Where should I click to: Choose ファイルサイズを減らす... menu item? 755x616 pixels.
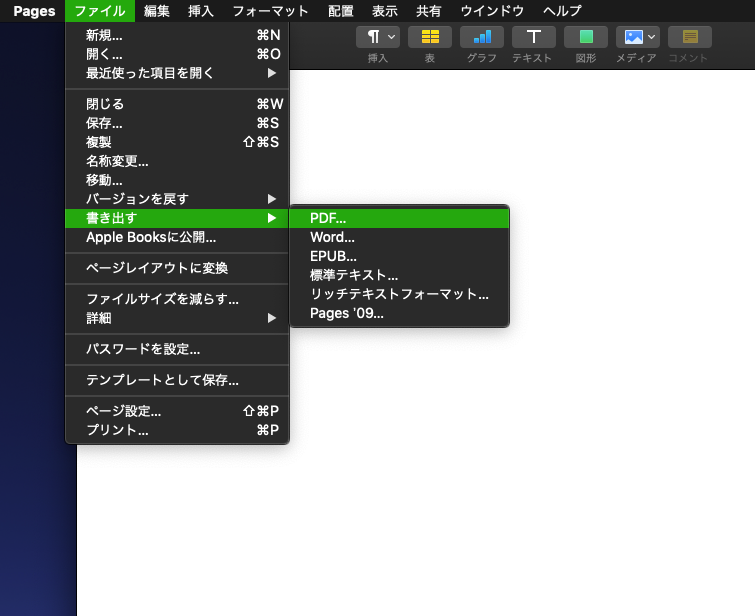click(177, 299)
